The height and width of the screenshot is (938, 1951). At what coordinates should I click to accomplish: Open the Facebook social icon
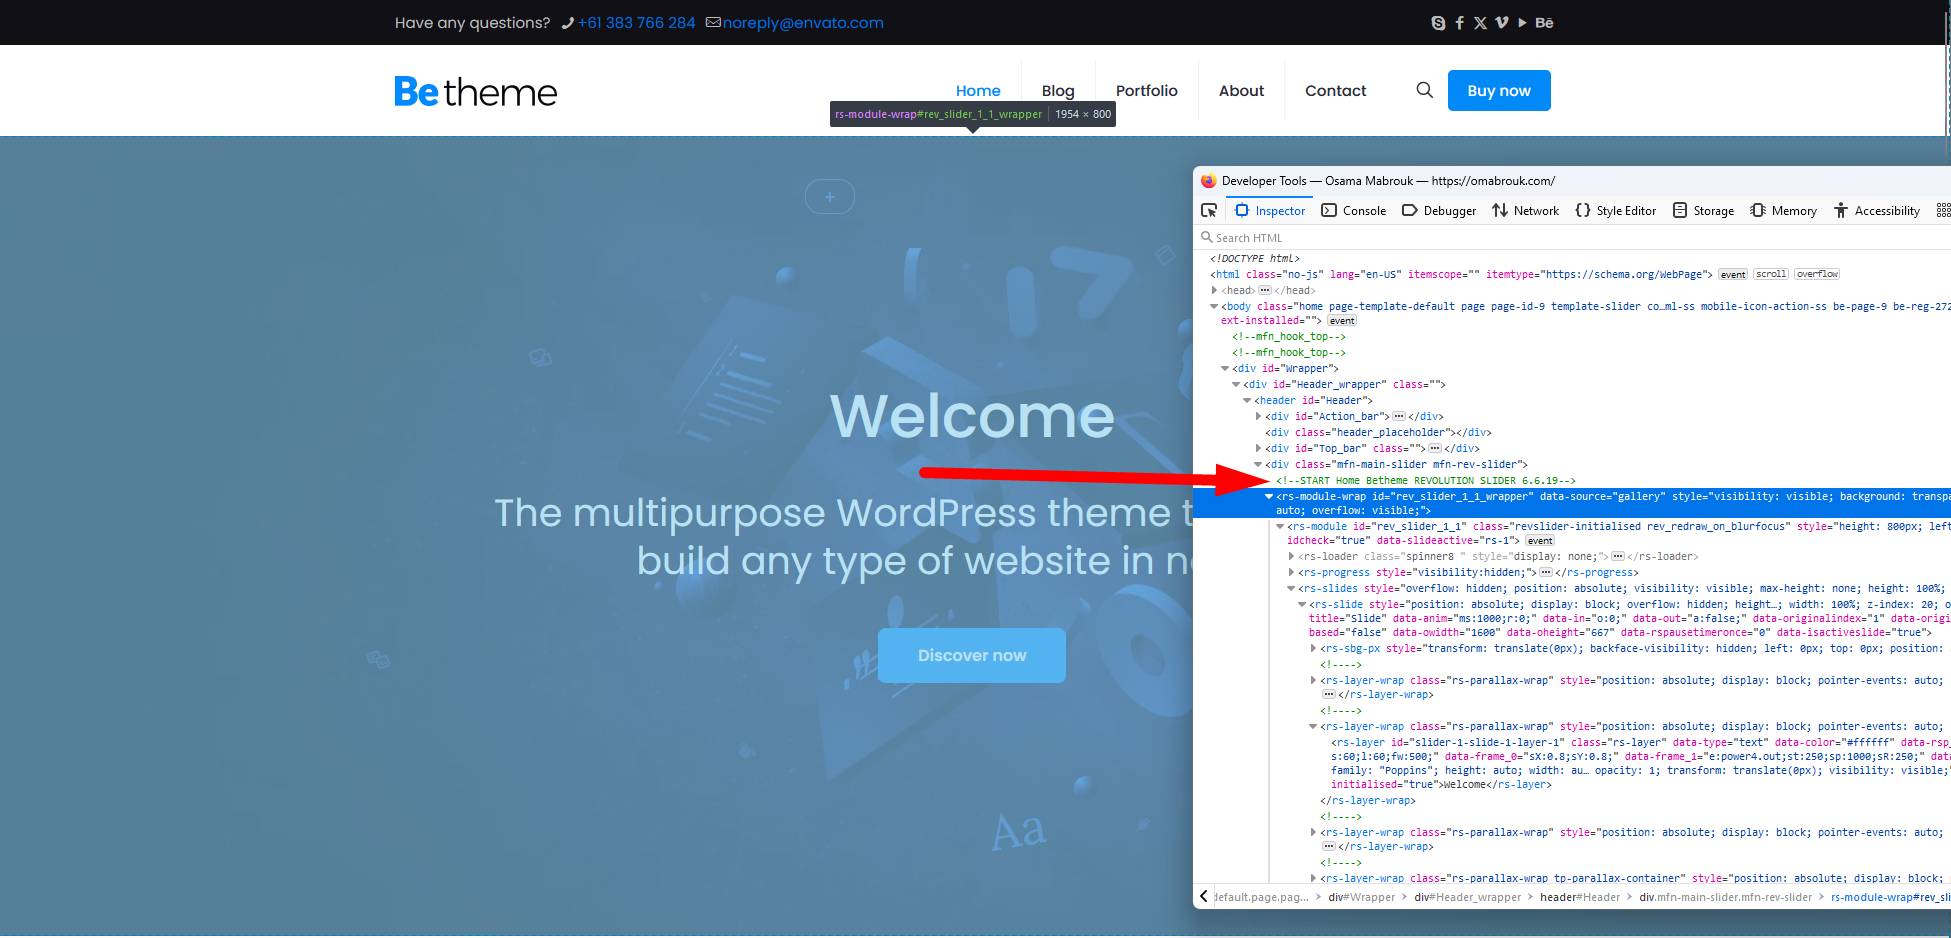[1459, 23]
